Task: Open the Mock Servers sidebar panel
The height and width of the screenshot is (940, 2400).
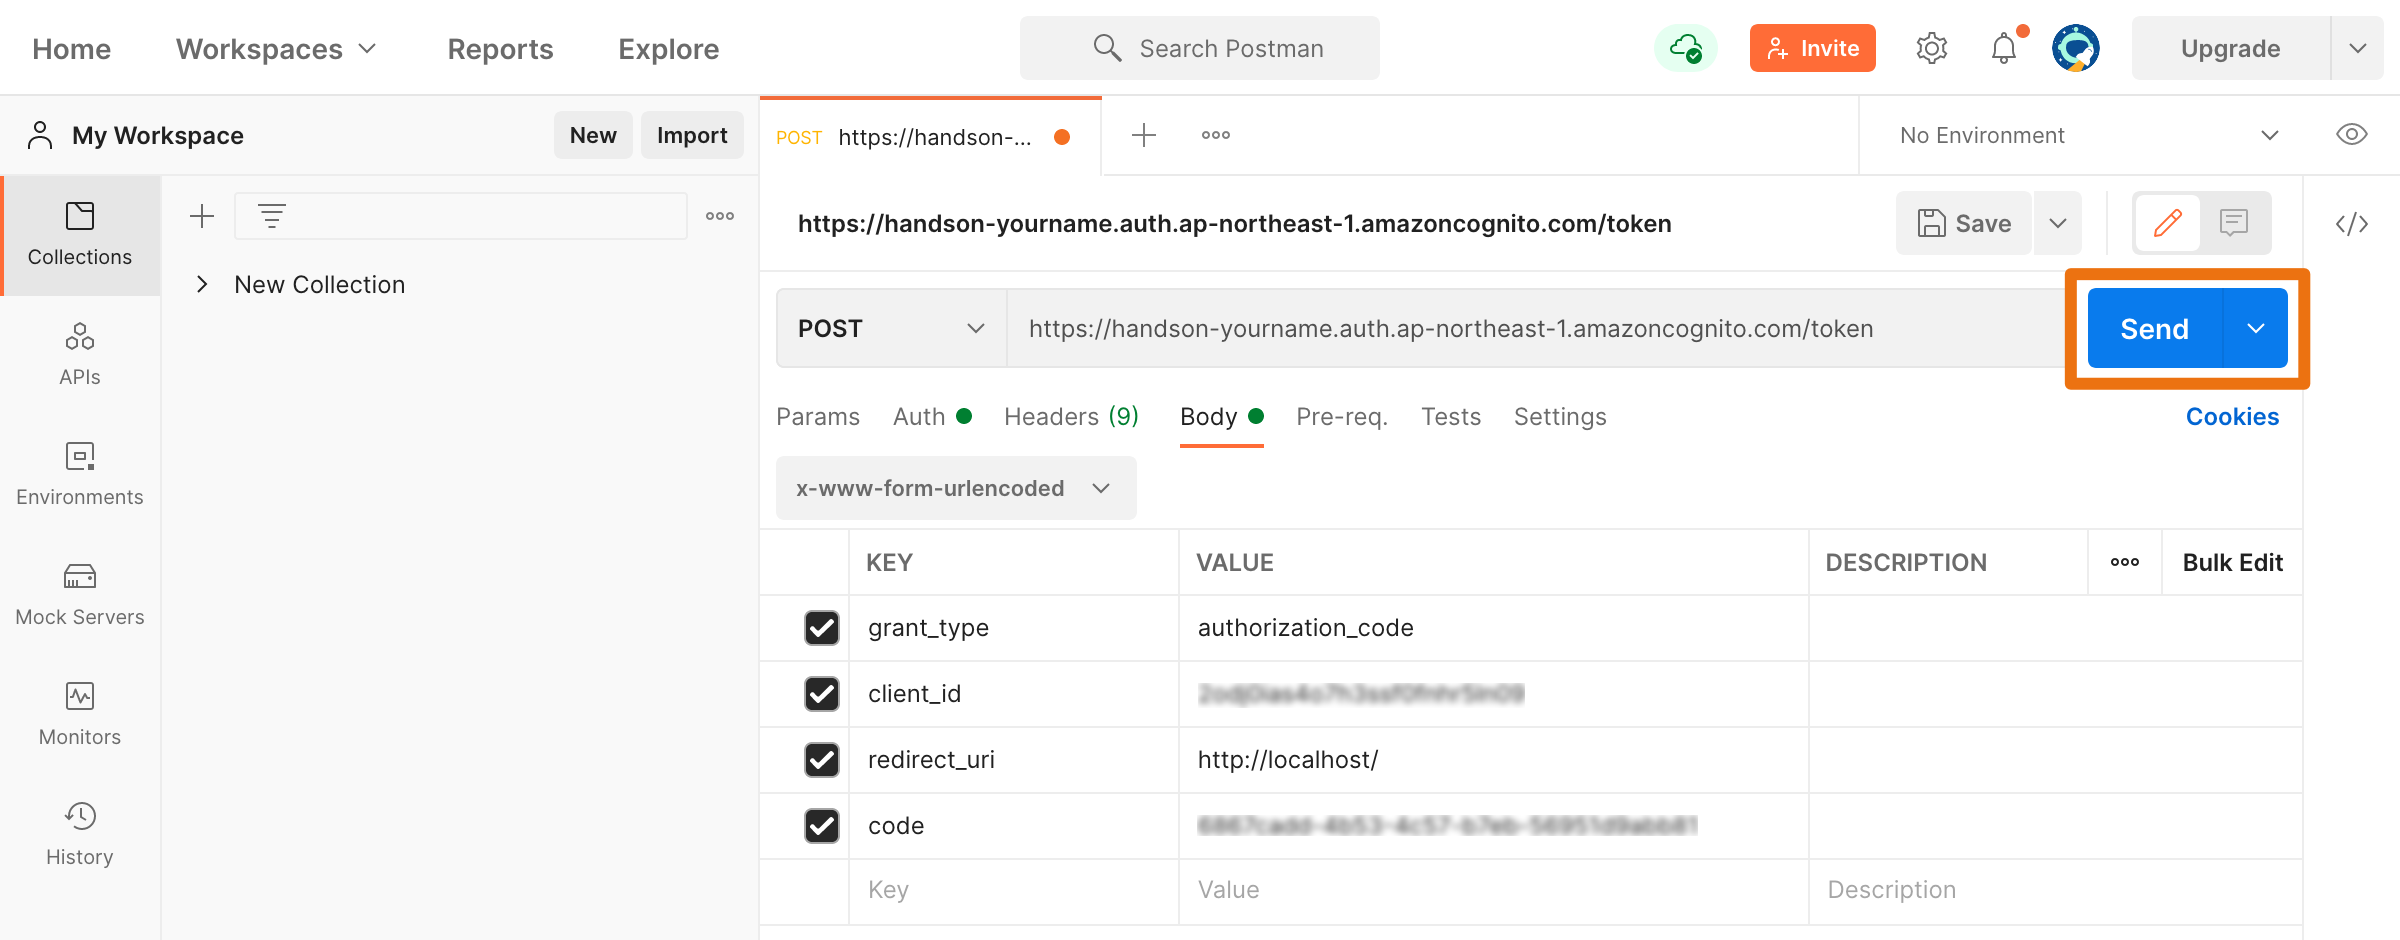Action: [x=80, y=595]
